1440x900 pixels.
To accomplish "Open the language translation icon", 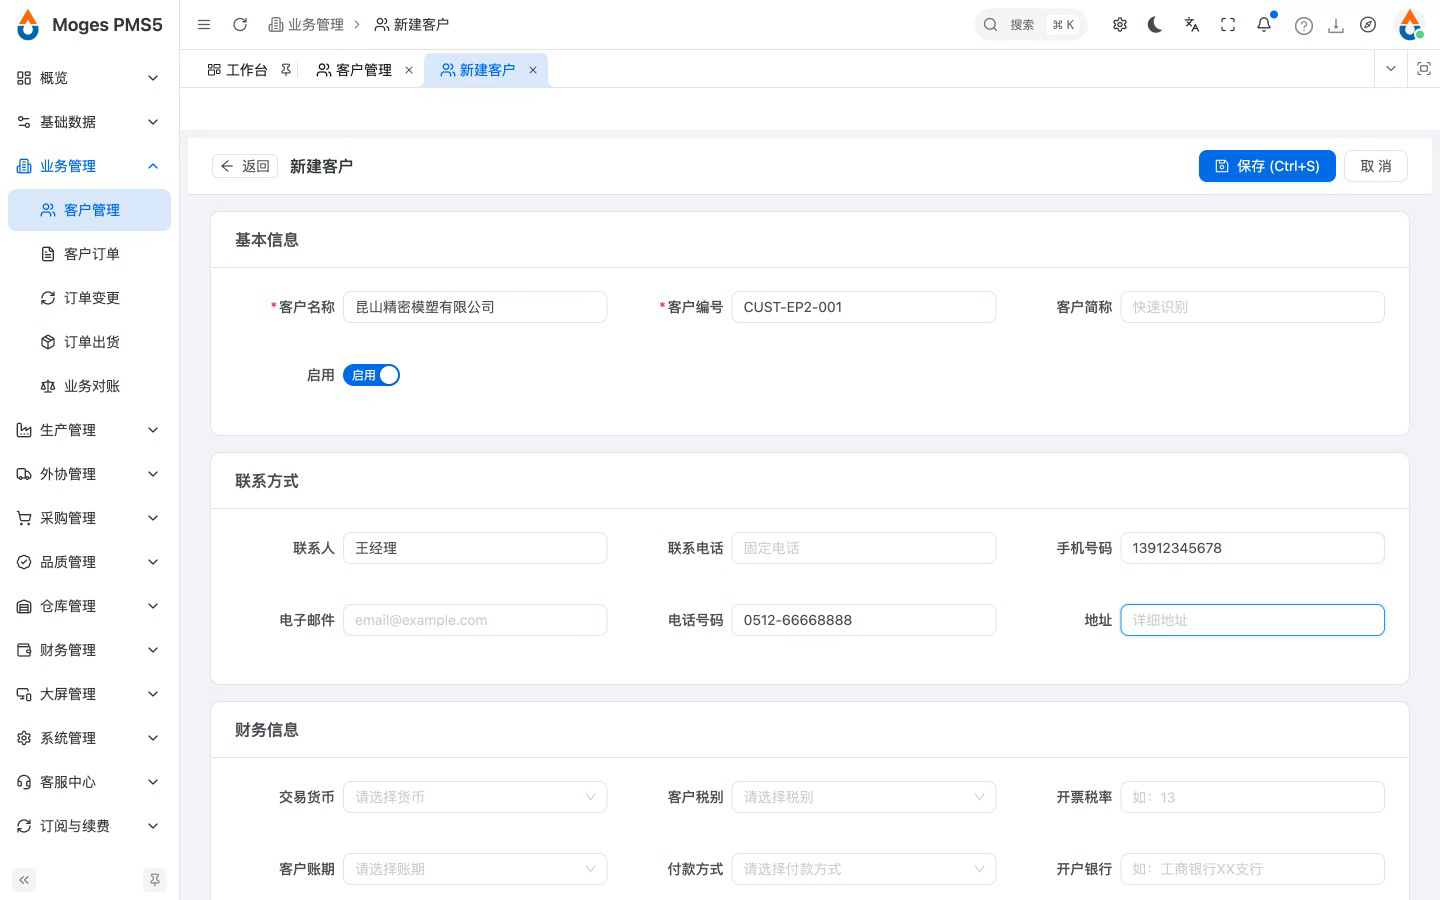I will click(x=1192, y=24).
